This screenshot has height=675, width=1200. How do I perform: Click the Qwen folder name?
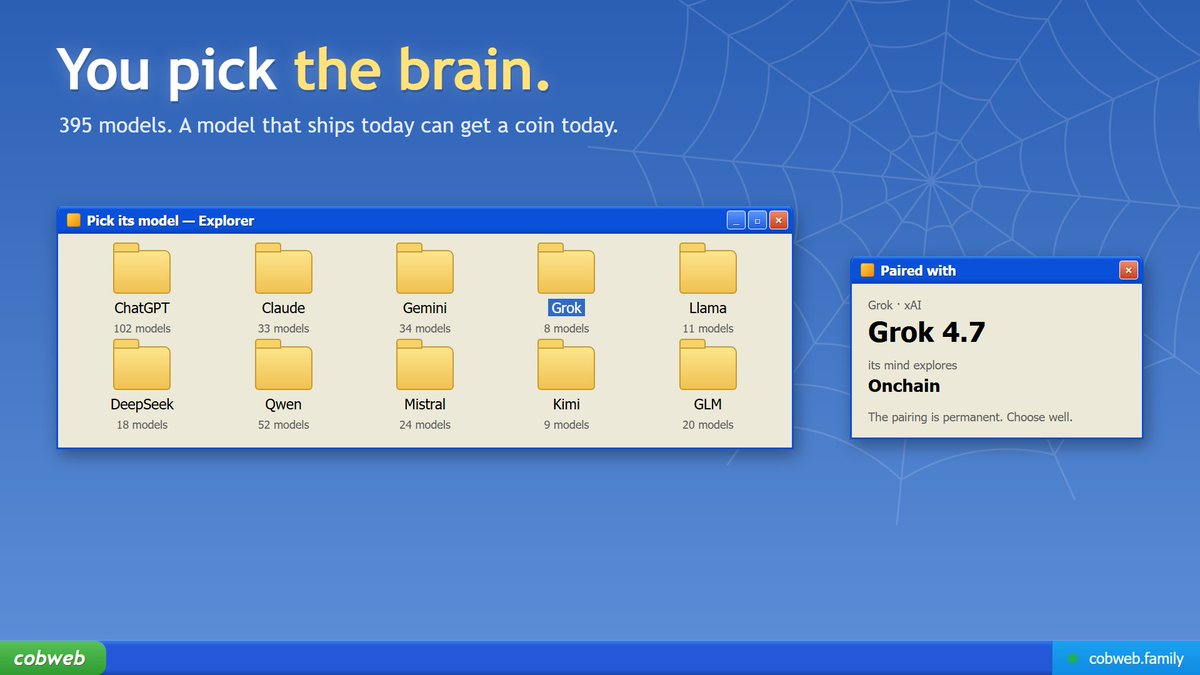click(x=283, y=404)
